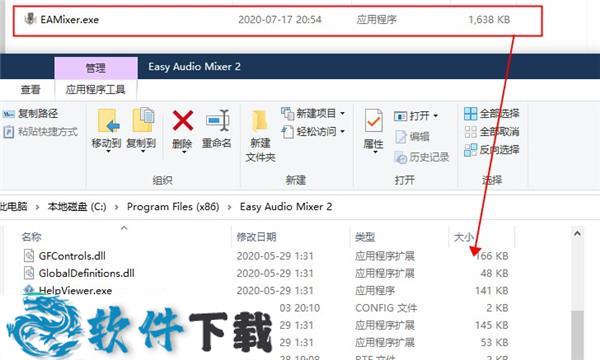Screen dimensions: 600x360
Task: Expand chevron after Program Files (x86) breadcrumb
Action: click(x=229, y=207)
